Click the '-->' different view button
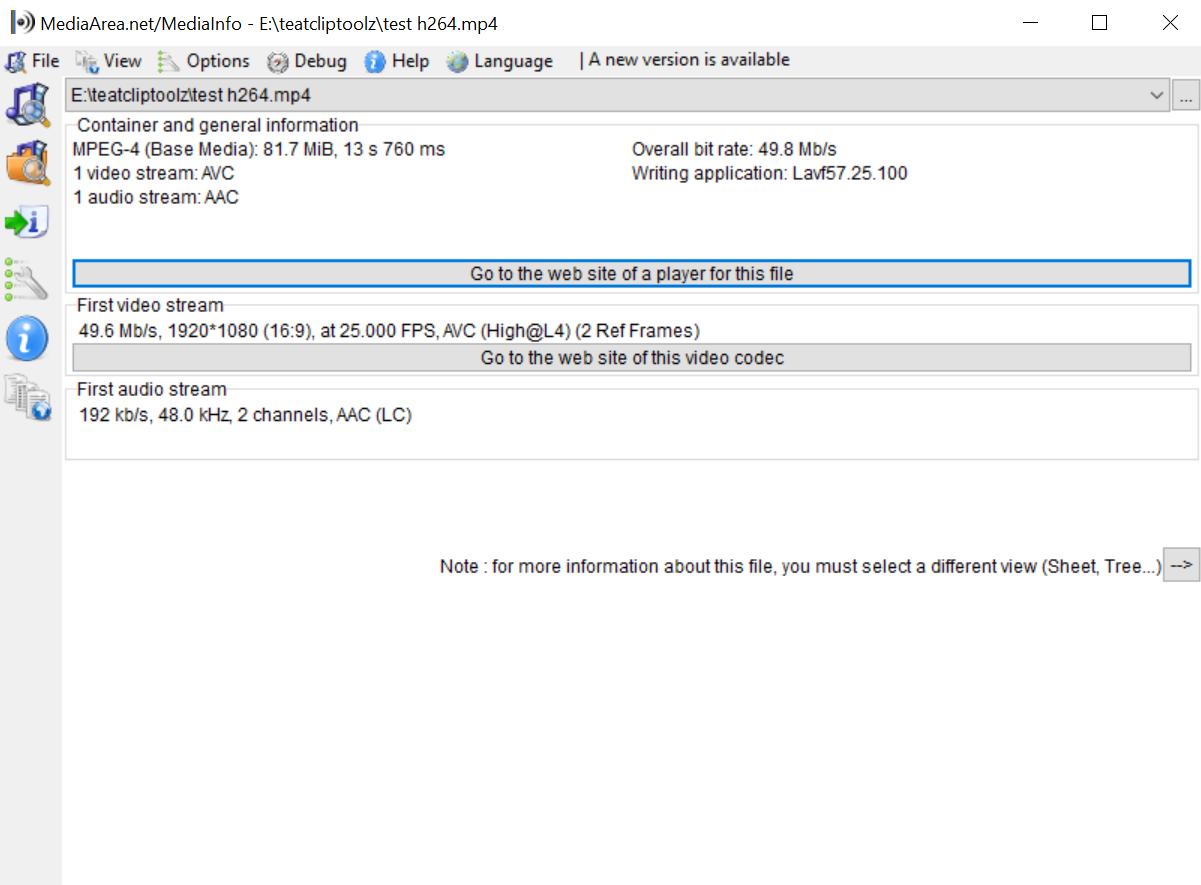The image size is (1201, 885). (1181, 565)
